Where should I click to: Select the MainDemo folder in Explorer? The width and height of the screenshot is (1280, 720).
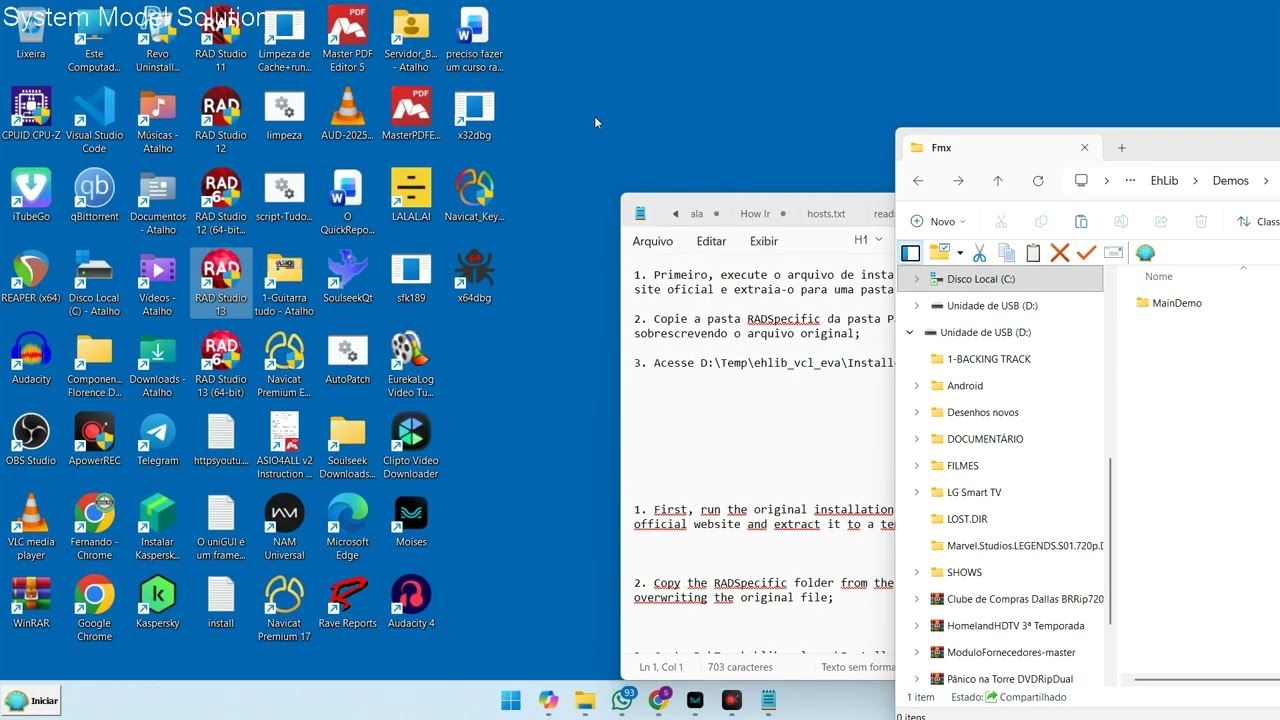click(1169, 303)
